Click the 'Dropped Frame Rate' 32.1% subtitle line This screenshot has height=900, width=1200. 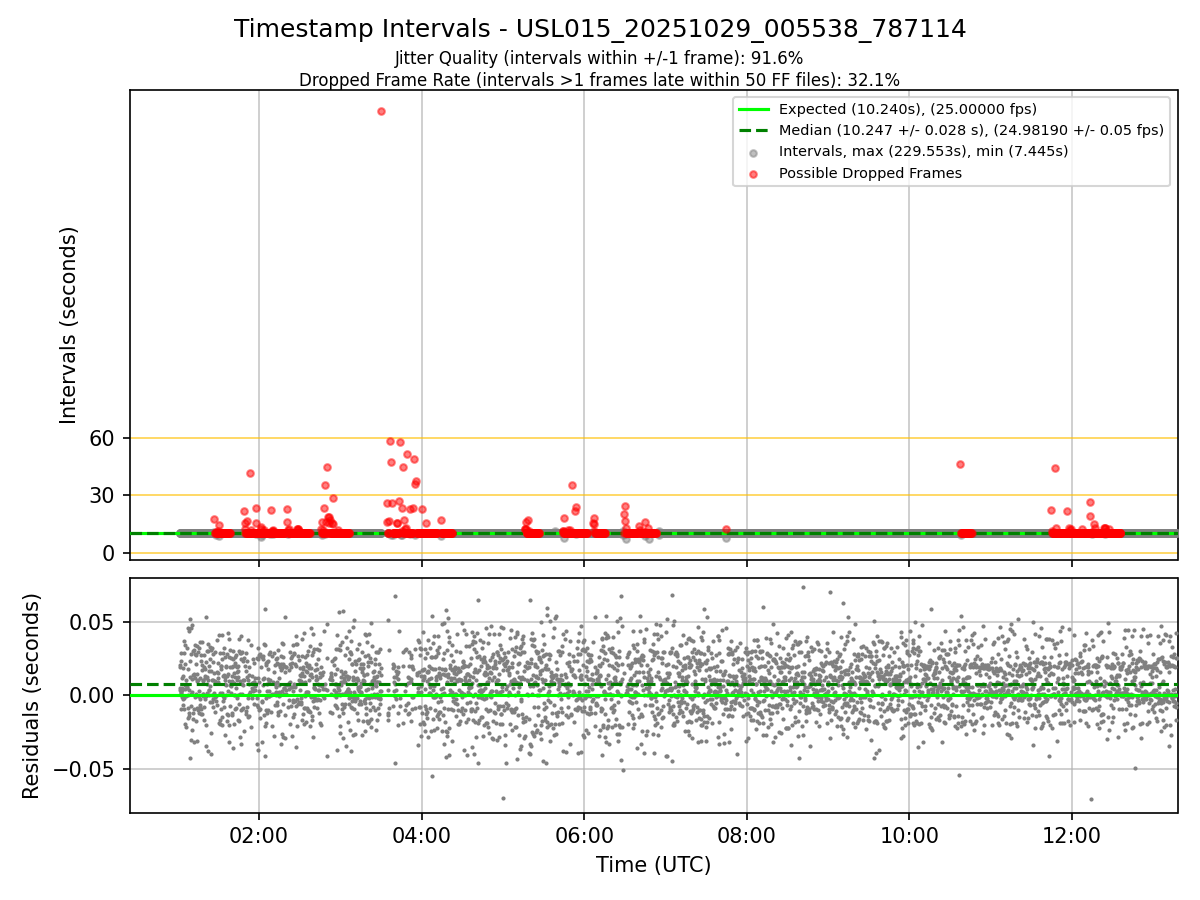point(599,80)
